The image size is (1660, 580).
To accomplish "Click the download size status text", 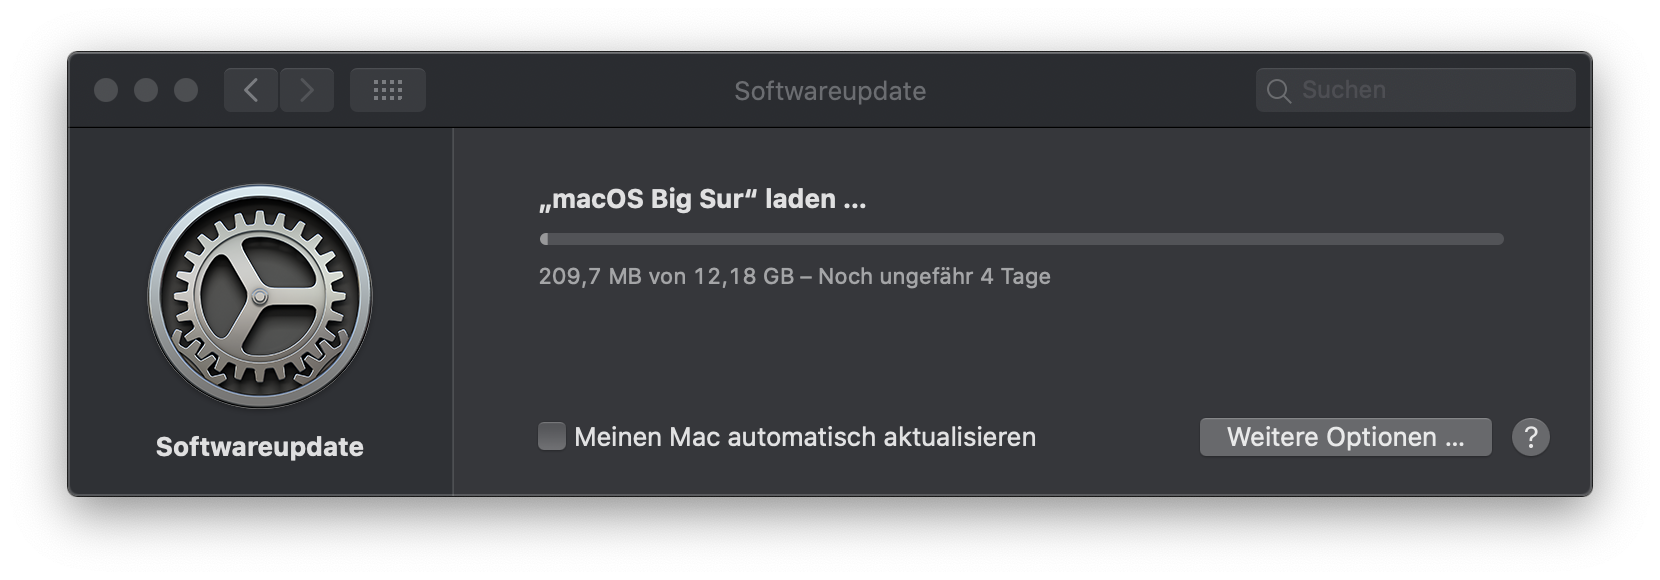I will click(794, 277).
